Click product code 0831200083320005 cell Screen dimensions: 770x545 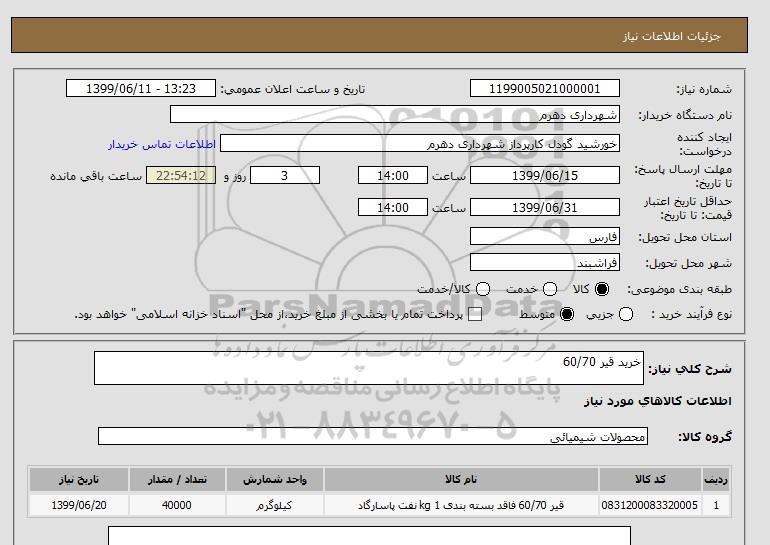[650, 505]
